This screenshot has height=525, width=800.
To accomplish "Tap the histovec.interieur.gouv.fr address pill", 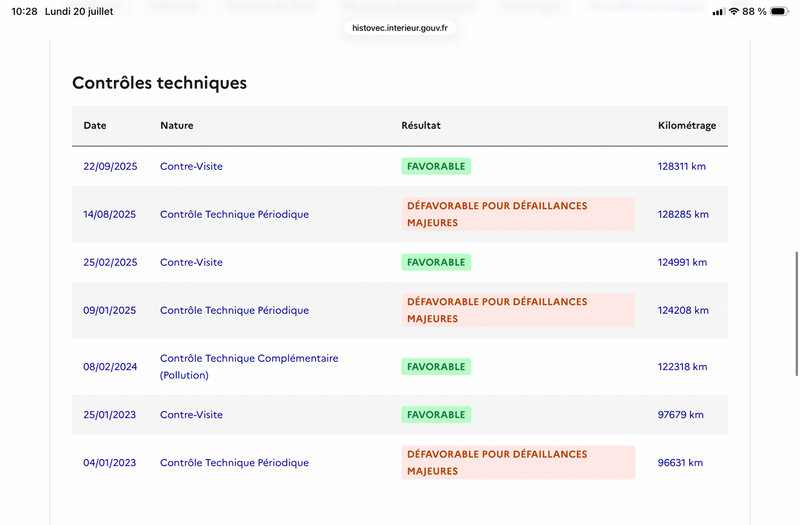I will click(399, 28).
